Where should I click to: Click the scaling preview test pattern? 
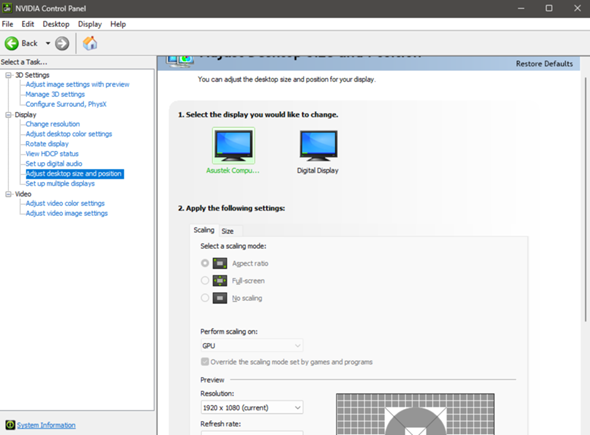click(415, 414)
